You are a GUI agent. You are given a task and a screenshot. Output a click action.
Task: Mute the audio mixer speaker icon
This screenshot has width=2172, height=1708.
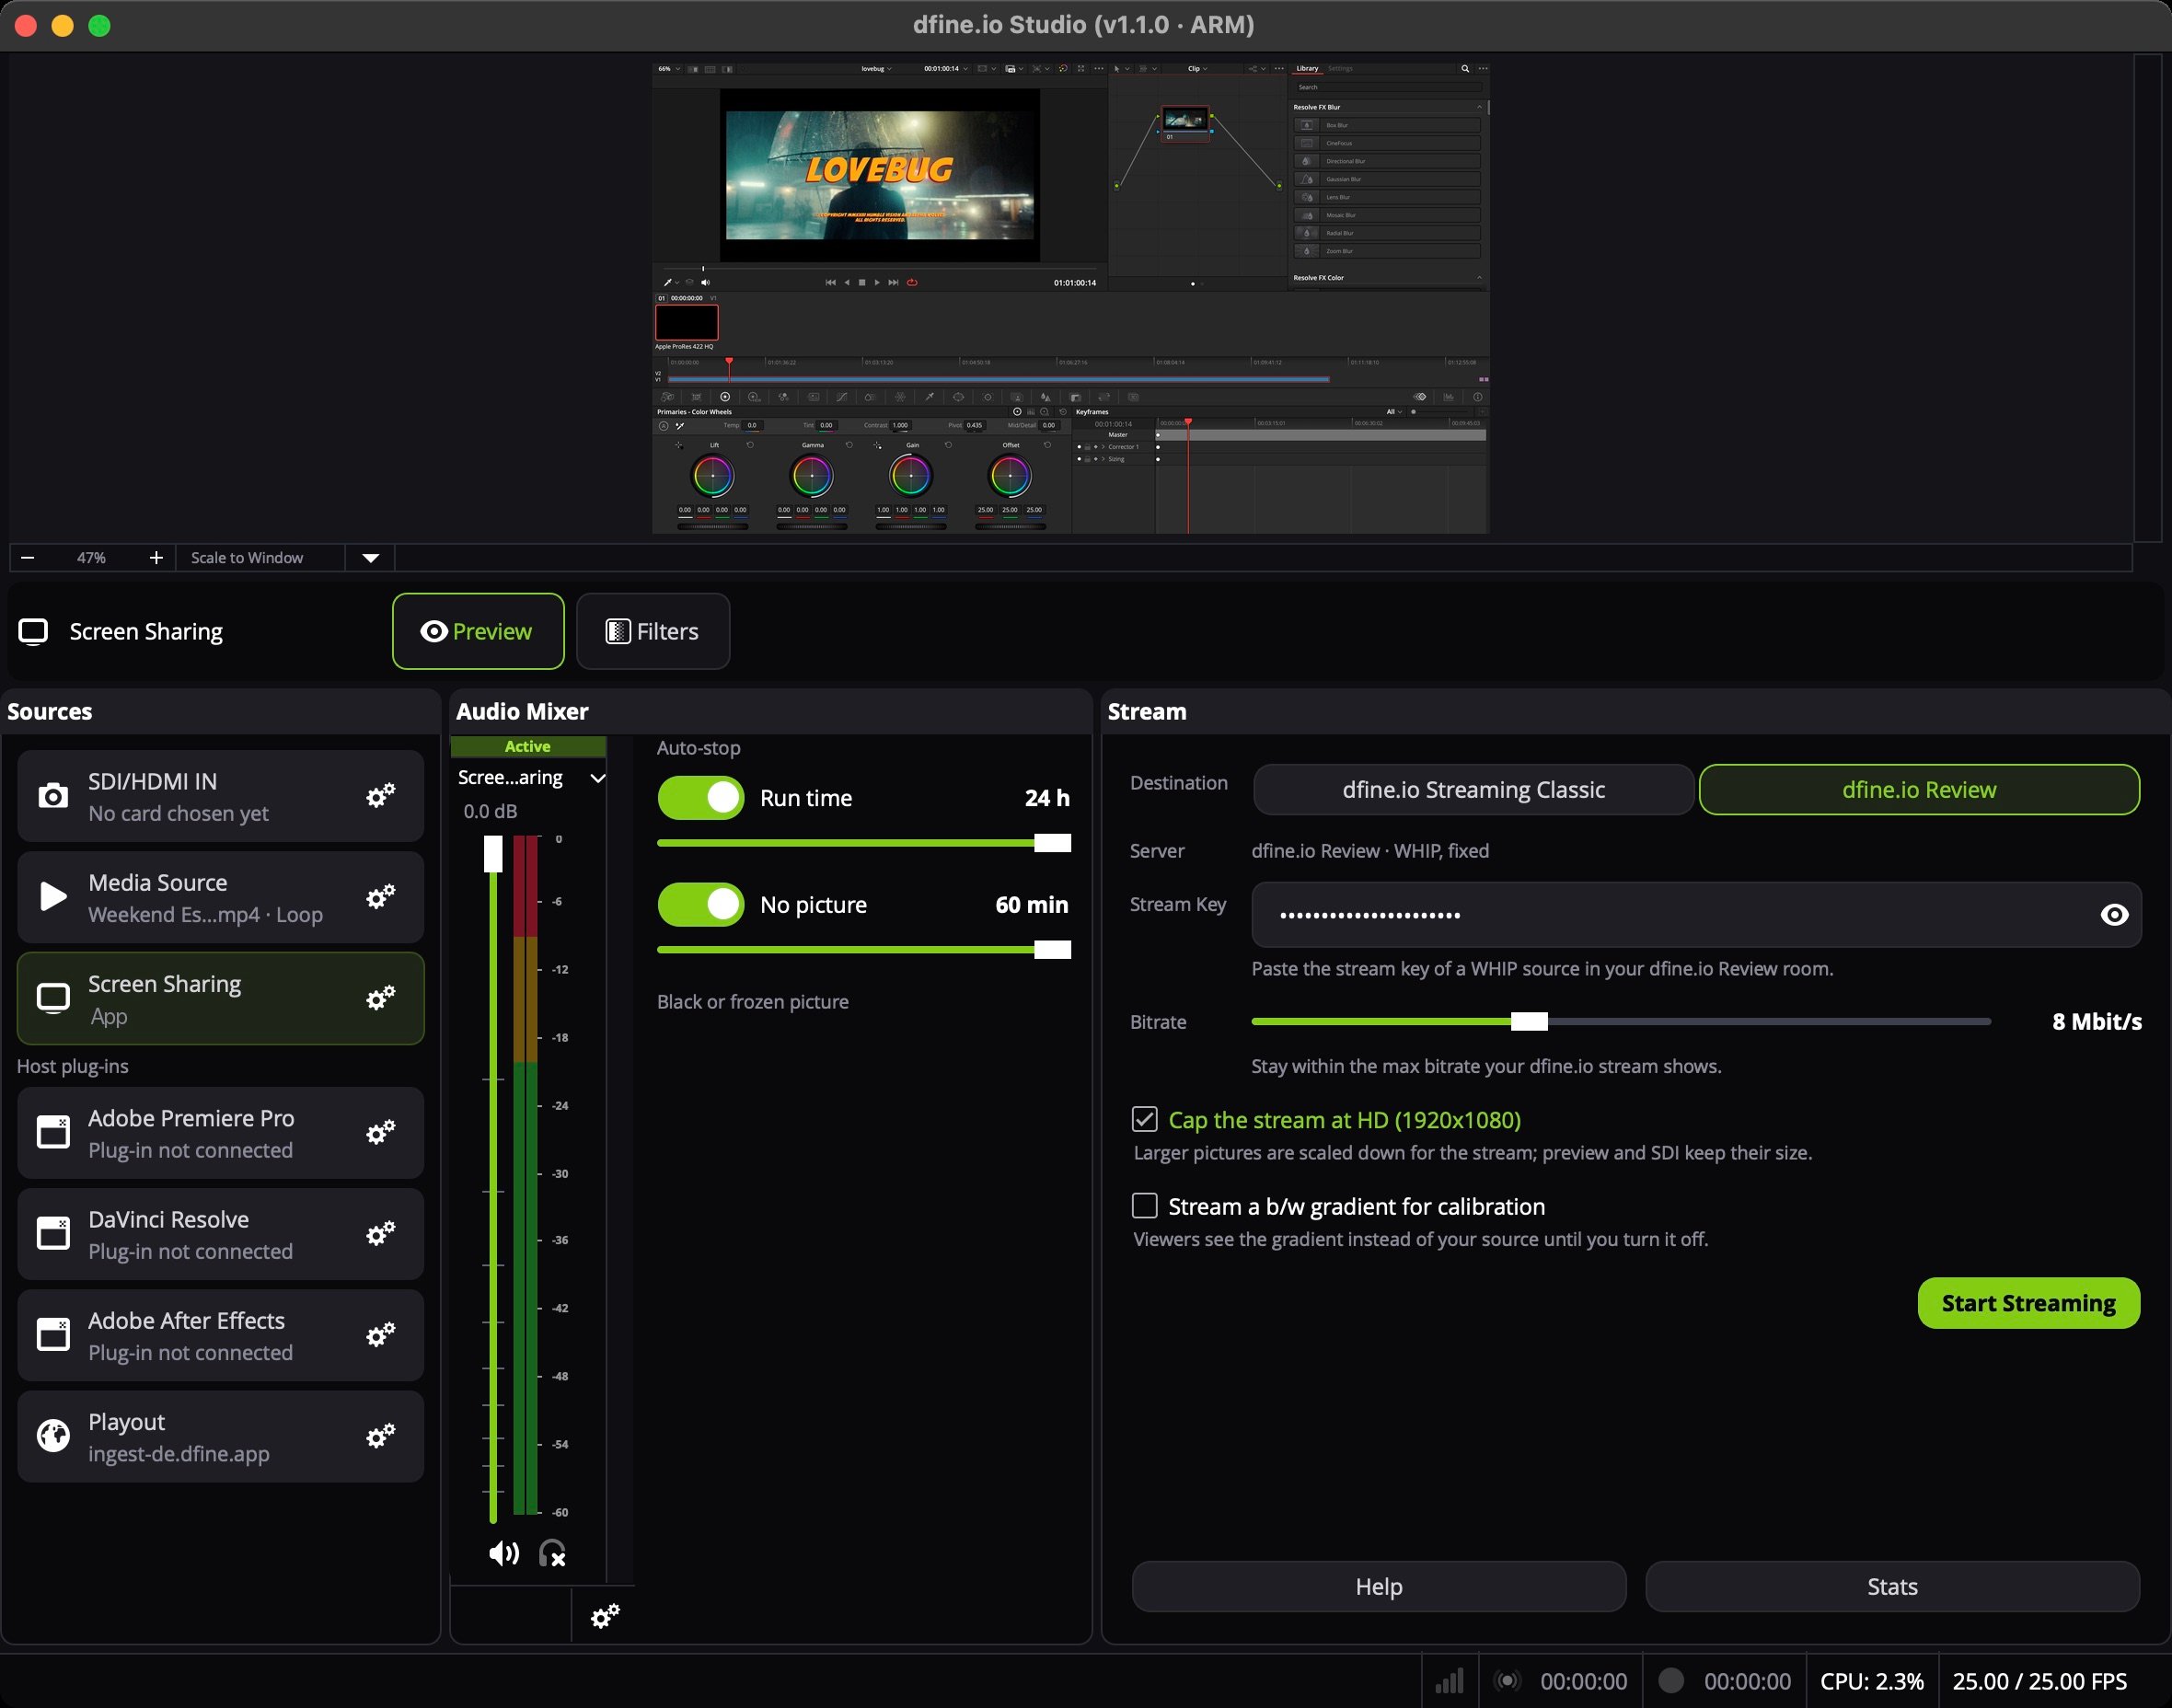point(503,1553)
